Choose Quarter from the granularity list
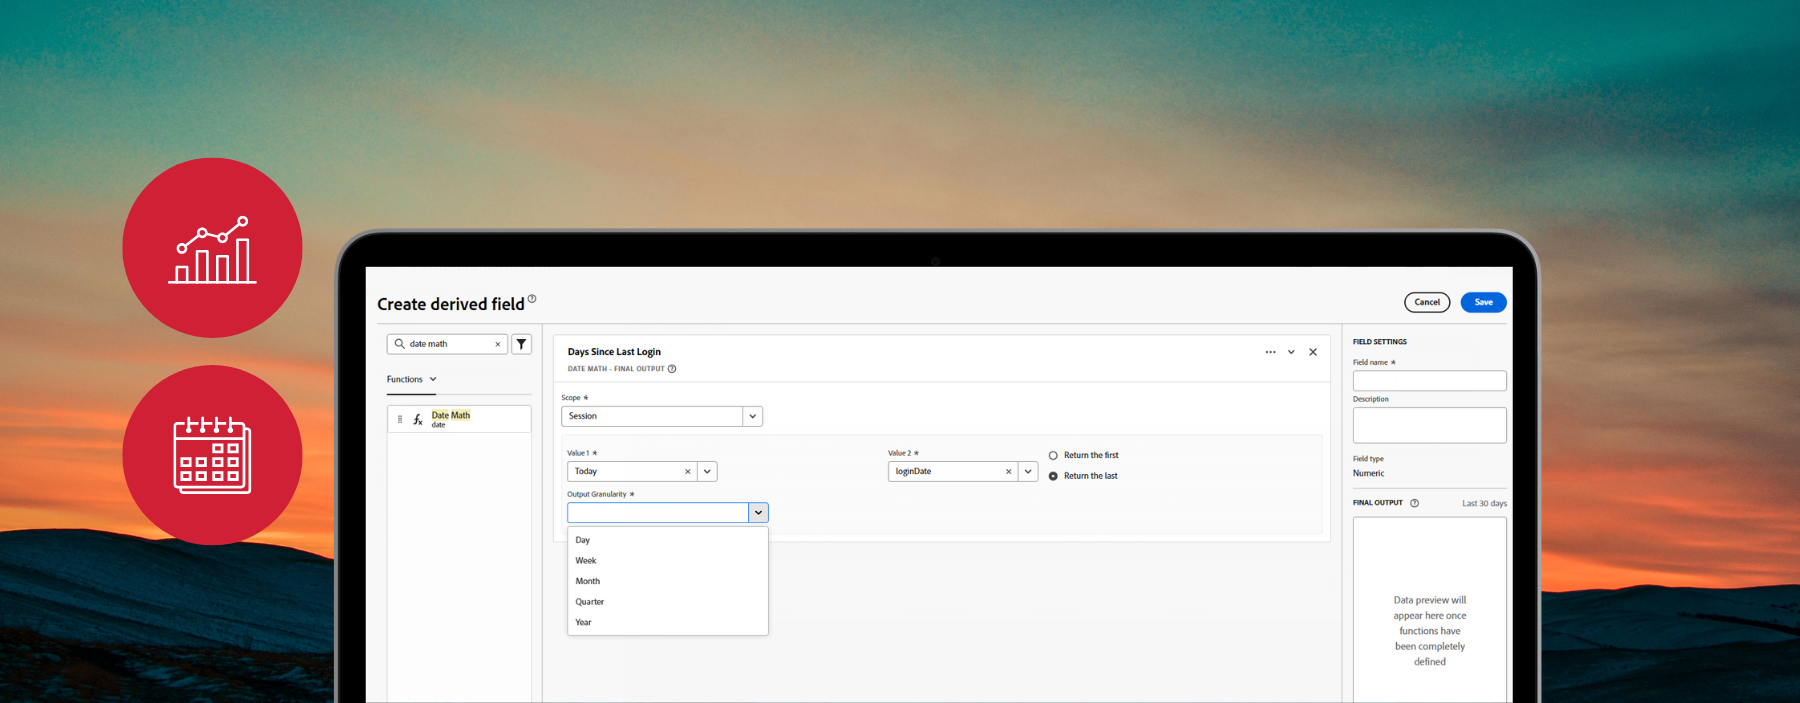1800x703 pixels. [x=590, y=602]
